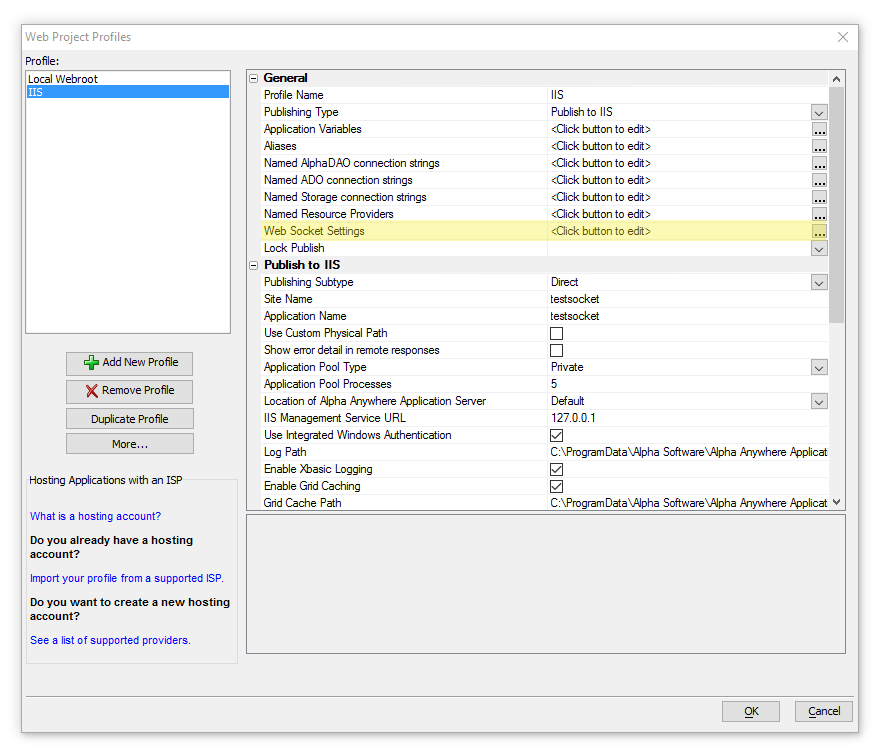Screen dimensions: 877x750
Task: Select the Lock Publish row label
Action: 294,248
